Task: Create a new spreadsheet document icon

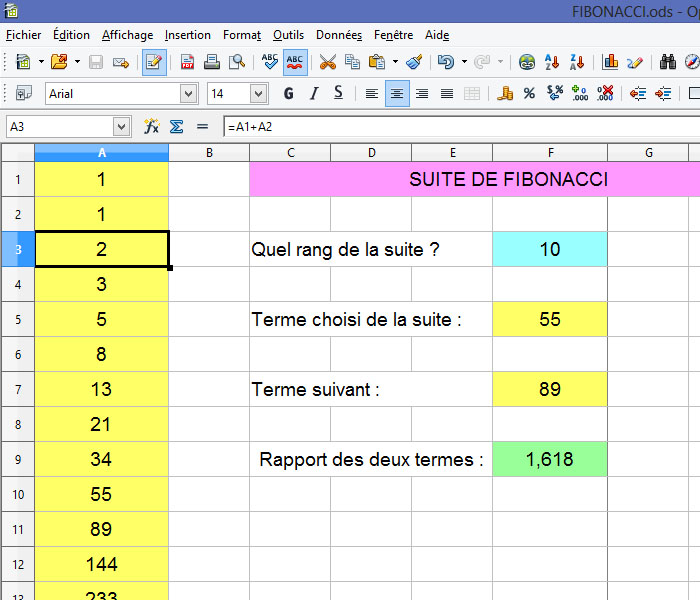Action: coord(23,62)
